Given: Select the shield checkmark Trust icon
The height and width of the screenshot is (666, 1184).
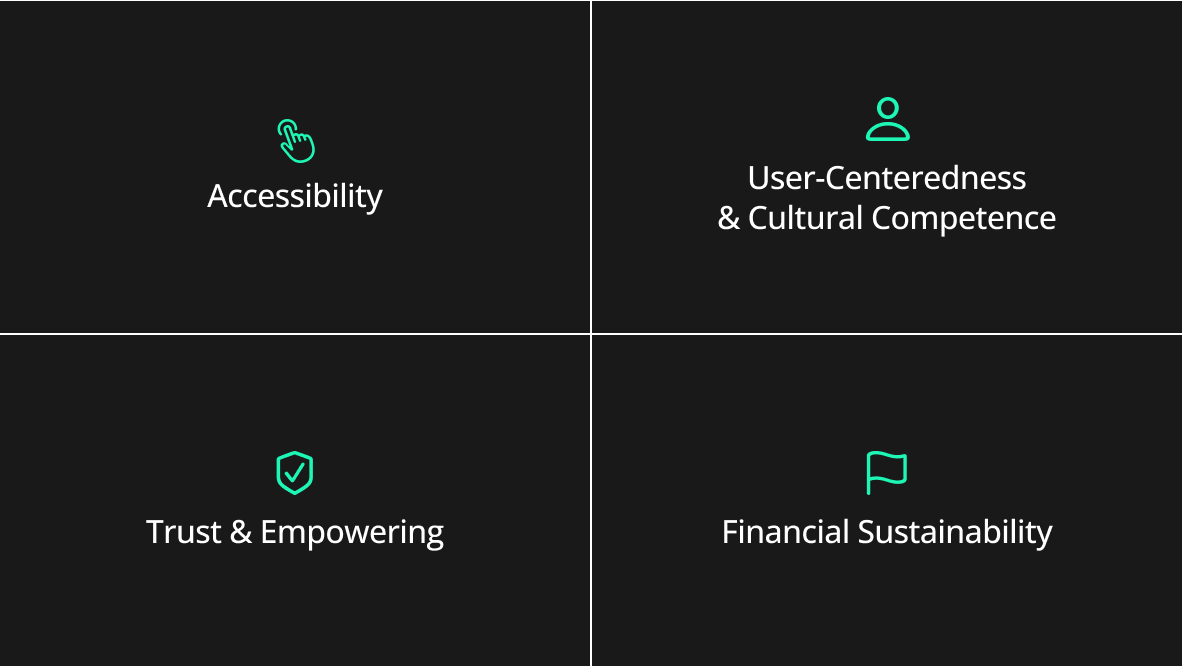Looking at the screenshot, I should pyautogui.click(x=295, y=472).
